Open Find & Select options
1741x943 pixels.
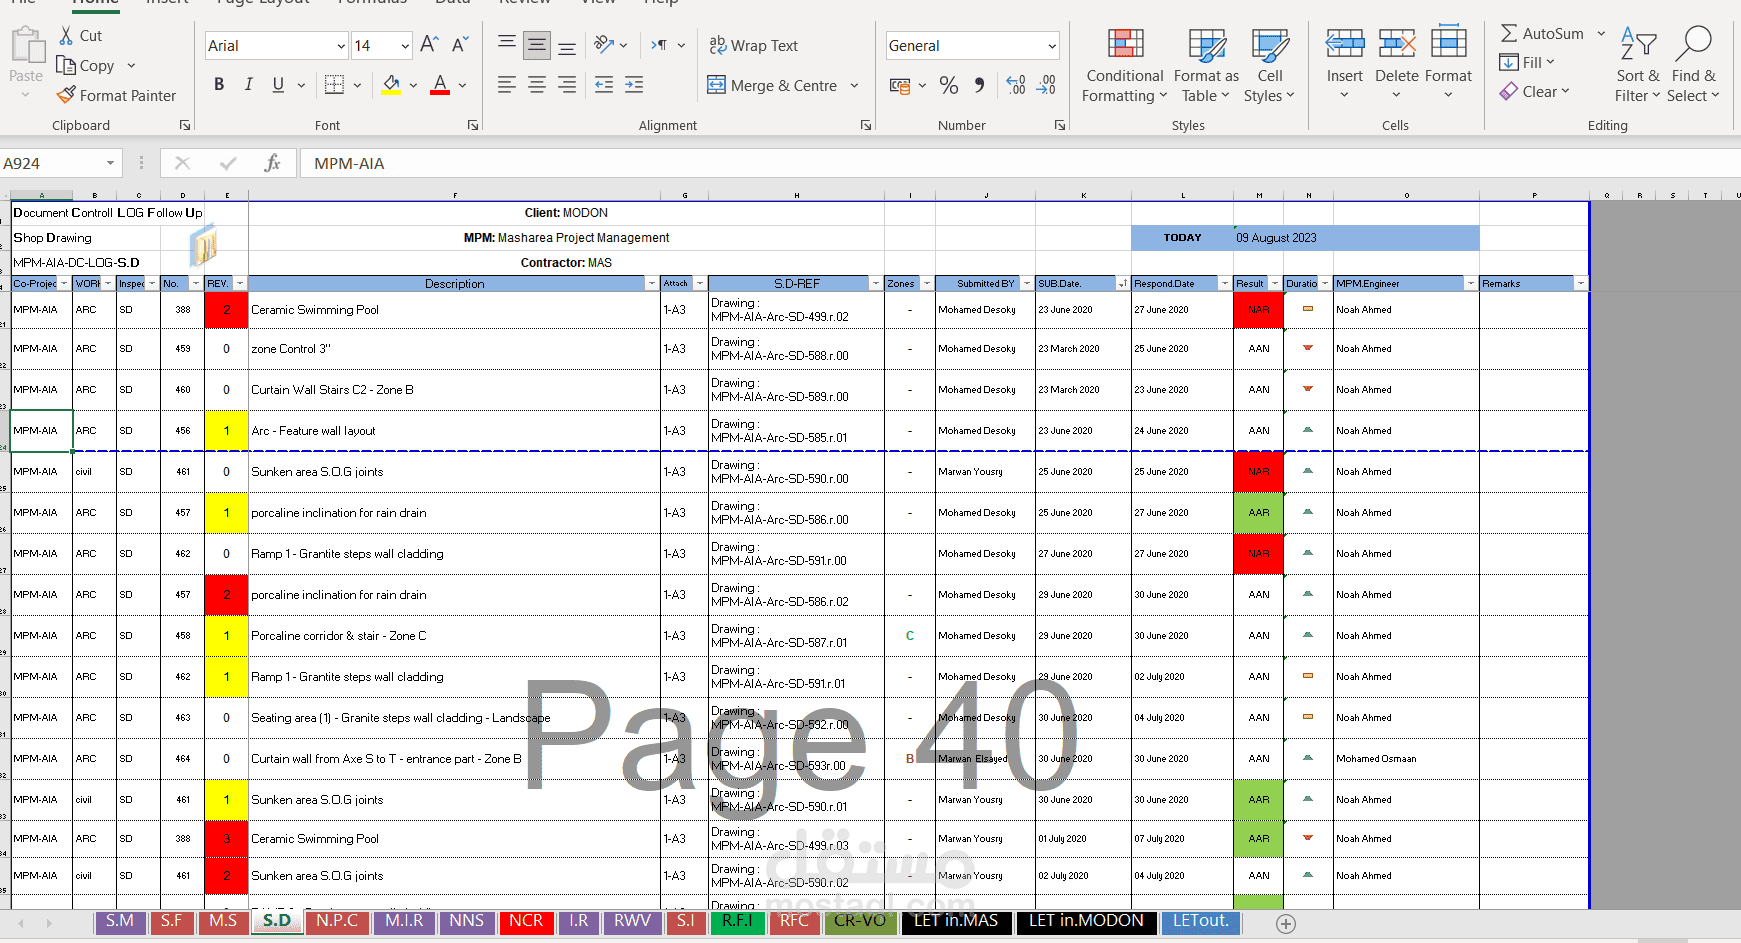pyautogui.click(x=1693, y=66)
